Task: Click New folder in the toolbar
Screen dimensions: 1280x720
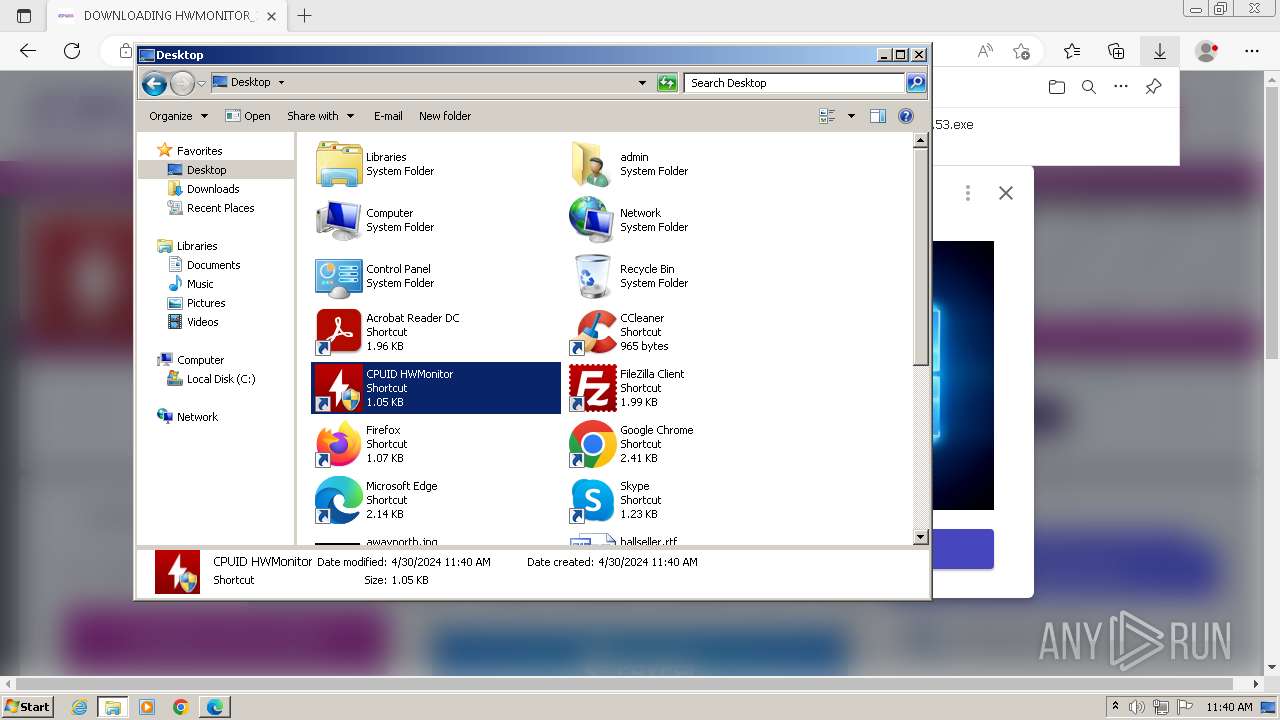Action: 445,116
